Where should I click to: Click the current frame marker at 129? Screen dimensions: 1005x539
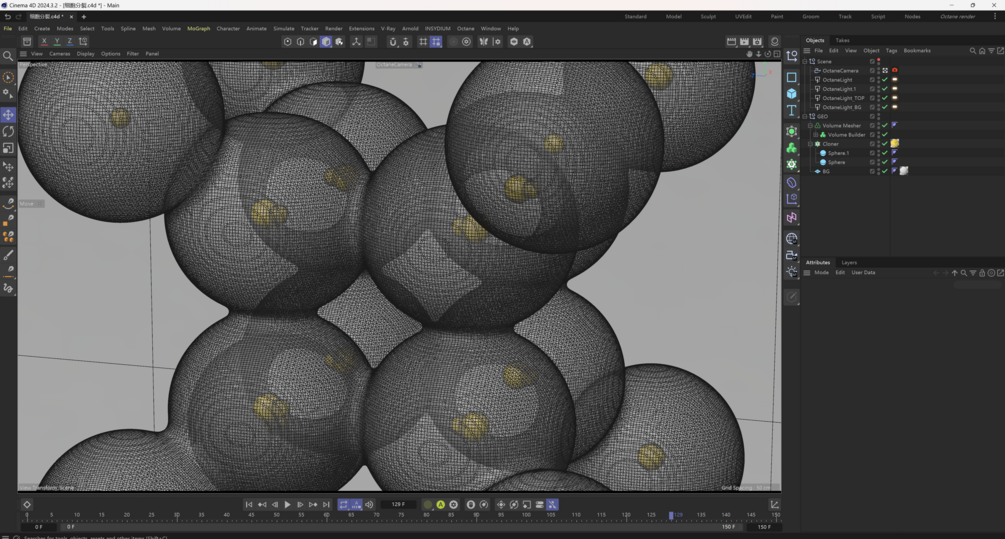[671, 515]
